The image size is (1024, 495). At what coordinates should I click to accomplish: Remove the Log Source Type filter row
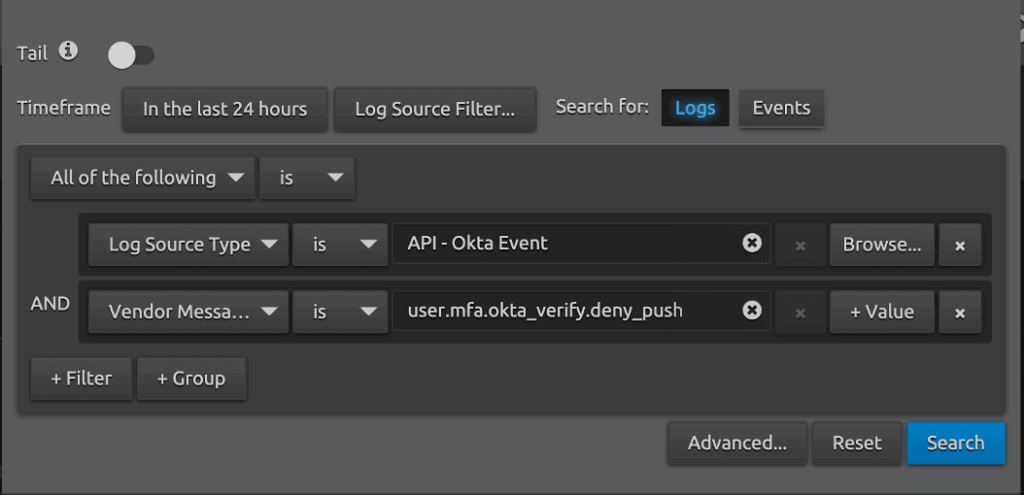[x=959, y=245]
